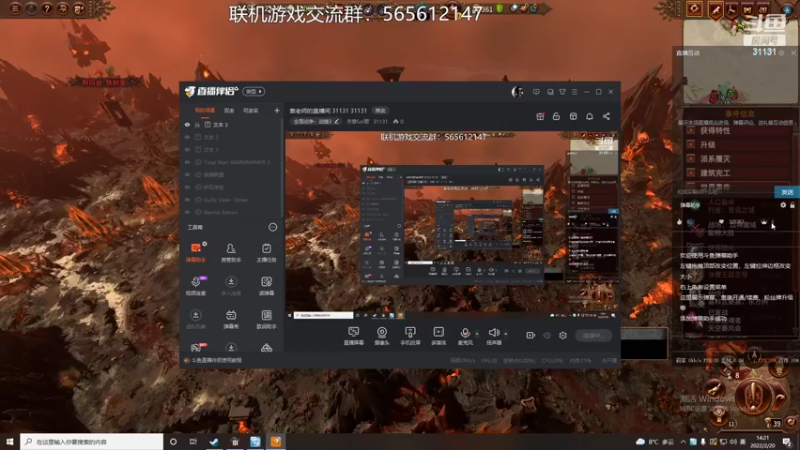This screenshot has height=450, width=800.
Task: Open the danmu helper overlay gear settings
Action: pos(783,205)
